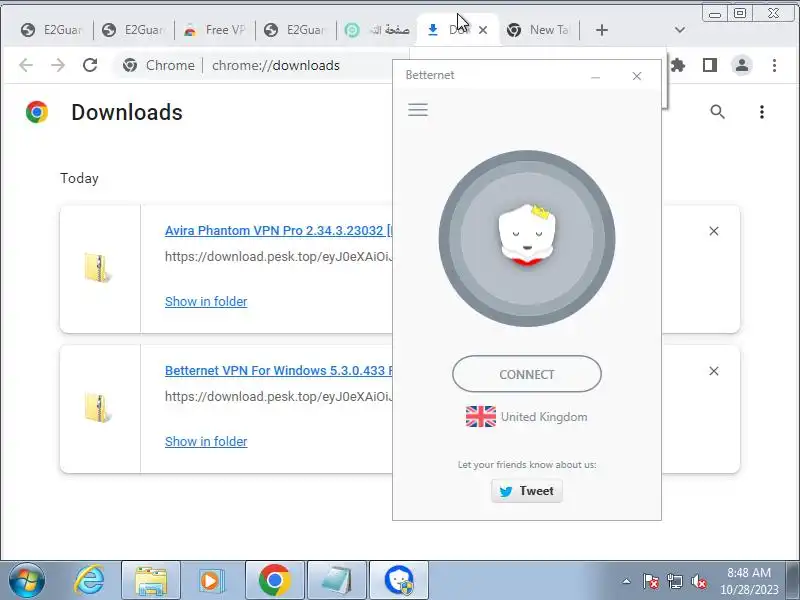
Task: Switch to the first E2Guardian tab
Action: 51,30
